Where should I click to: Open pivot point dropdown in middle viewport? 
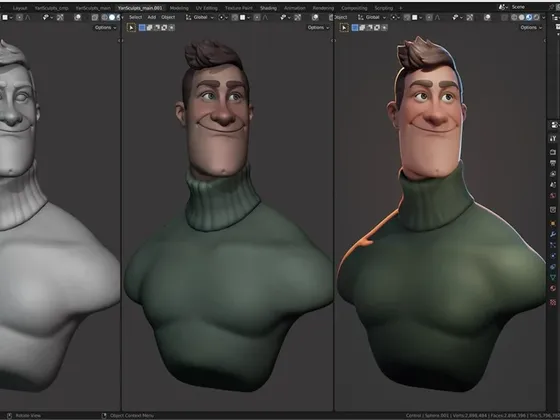(223, 17)
